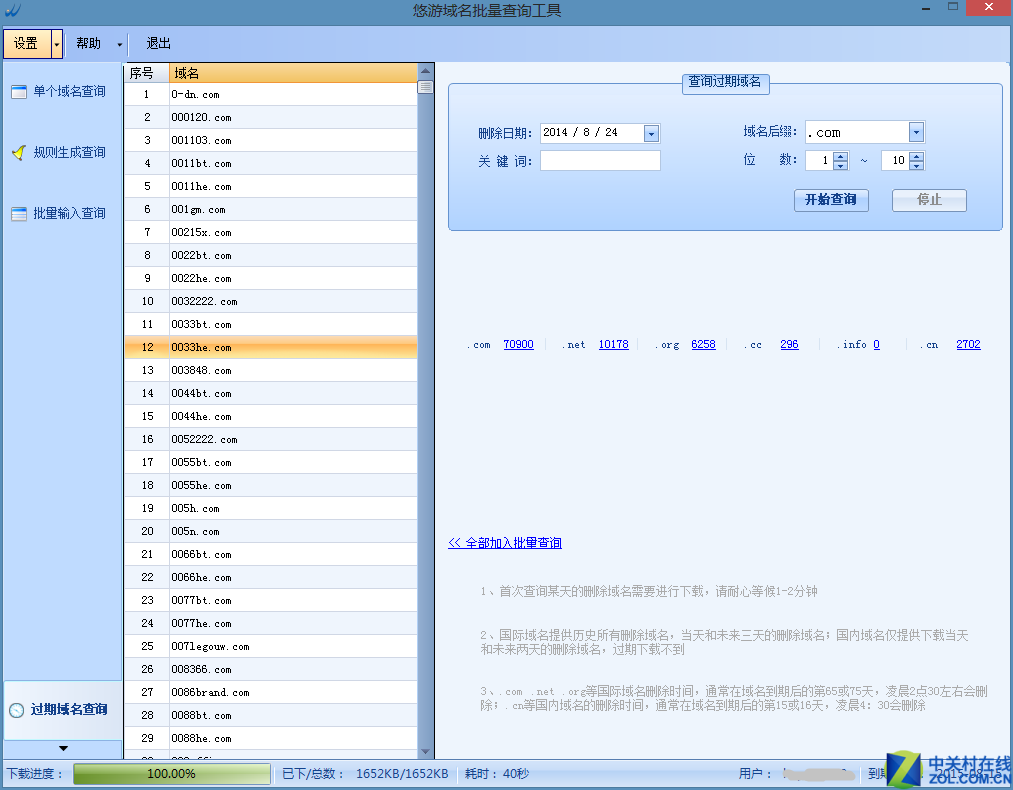Select row 005n.com
The height and width of the screenshot is (790, 1013).
click(271, 532)
